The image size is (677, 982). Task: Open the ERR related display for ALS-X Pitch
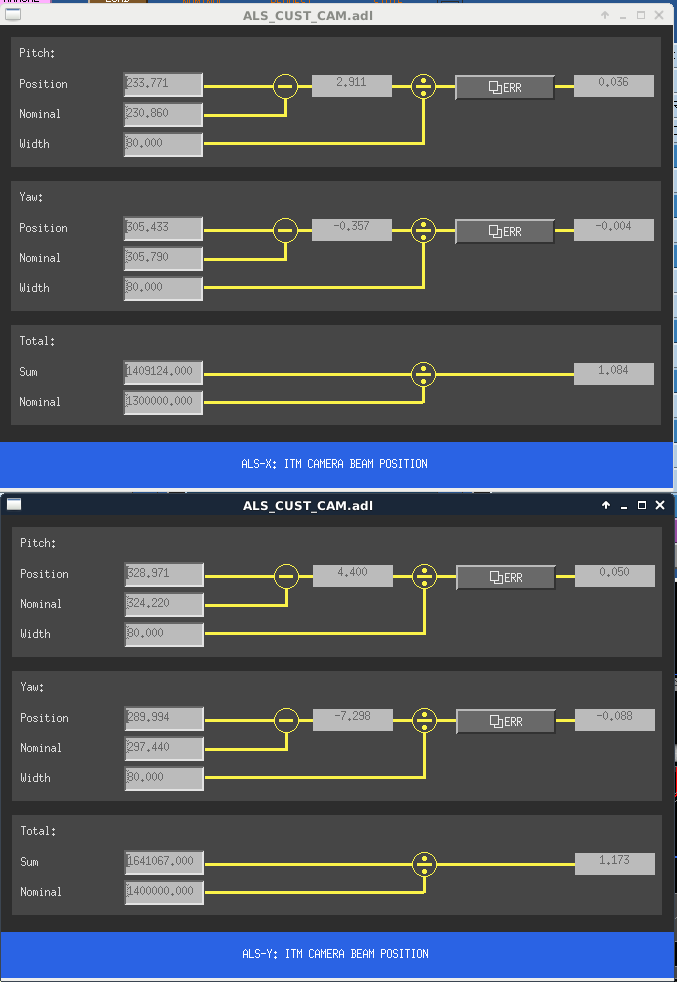click(x=505, y=88)
